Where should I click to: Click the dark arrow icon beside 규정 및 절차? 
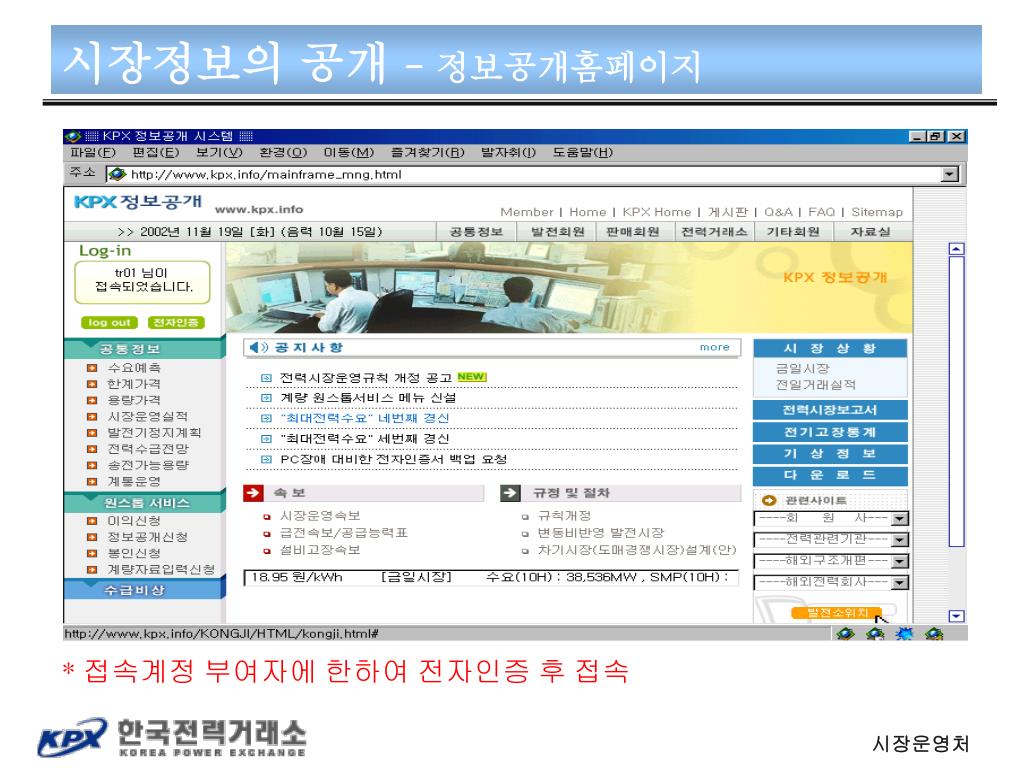click(x=510, y=493)
